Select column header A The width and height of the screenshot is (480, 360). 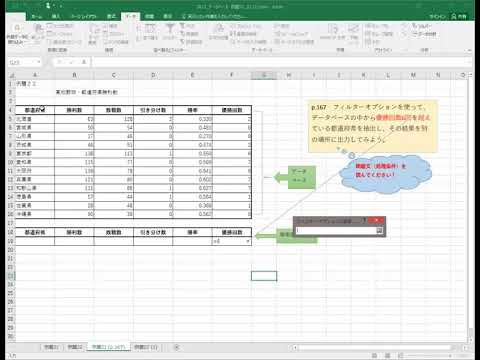[35, 75]
